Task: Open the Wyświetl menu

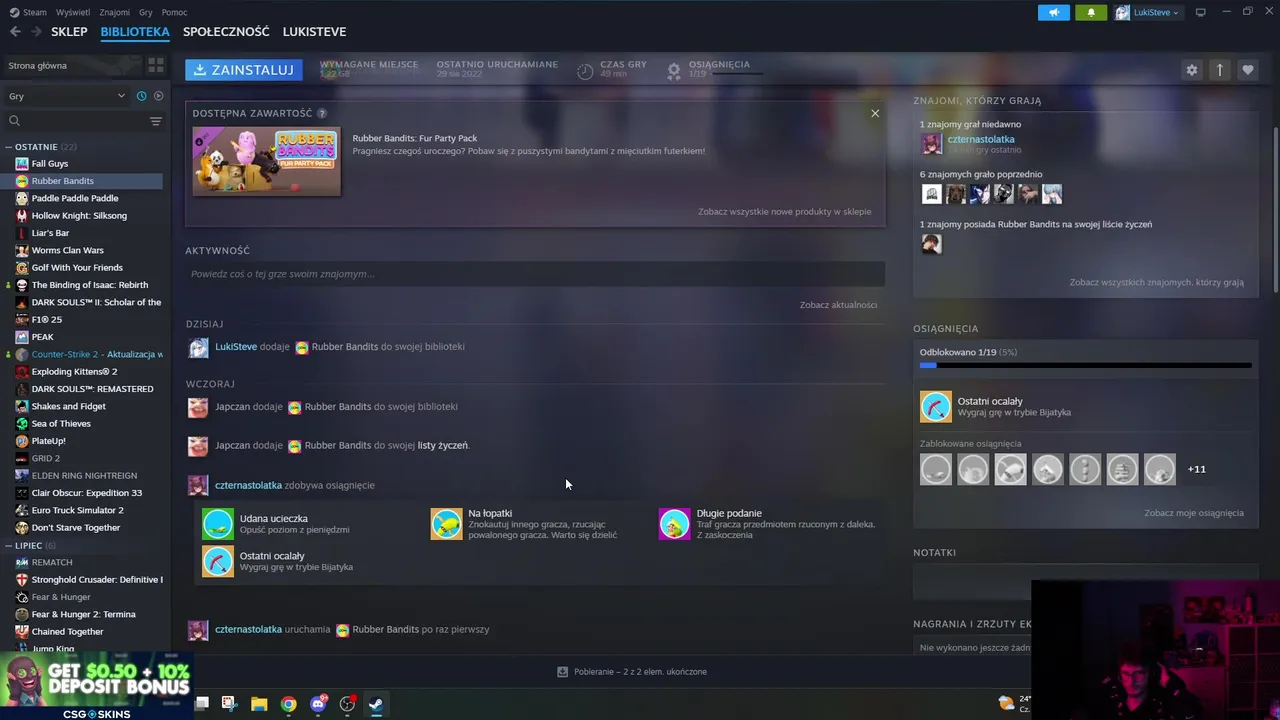Action: (73, 12)
